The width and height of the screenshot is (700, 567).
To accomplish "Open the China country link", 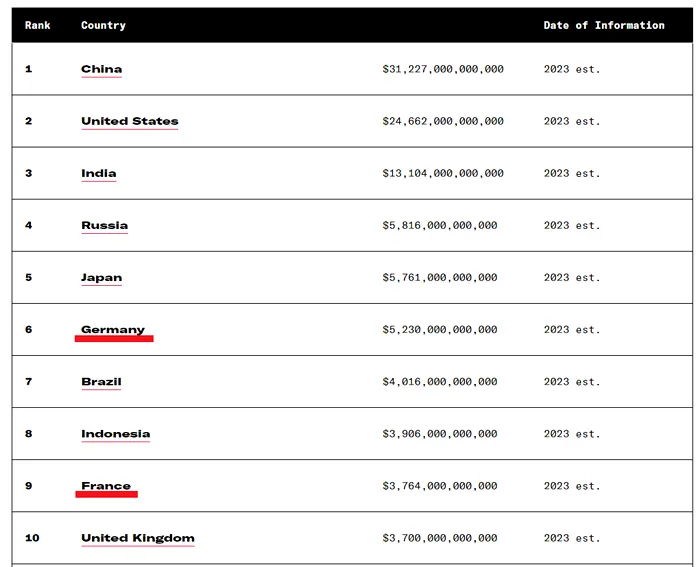I will pyautogui.click(x=101, y=69).
